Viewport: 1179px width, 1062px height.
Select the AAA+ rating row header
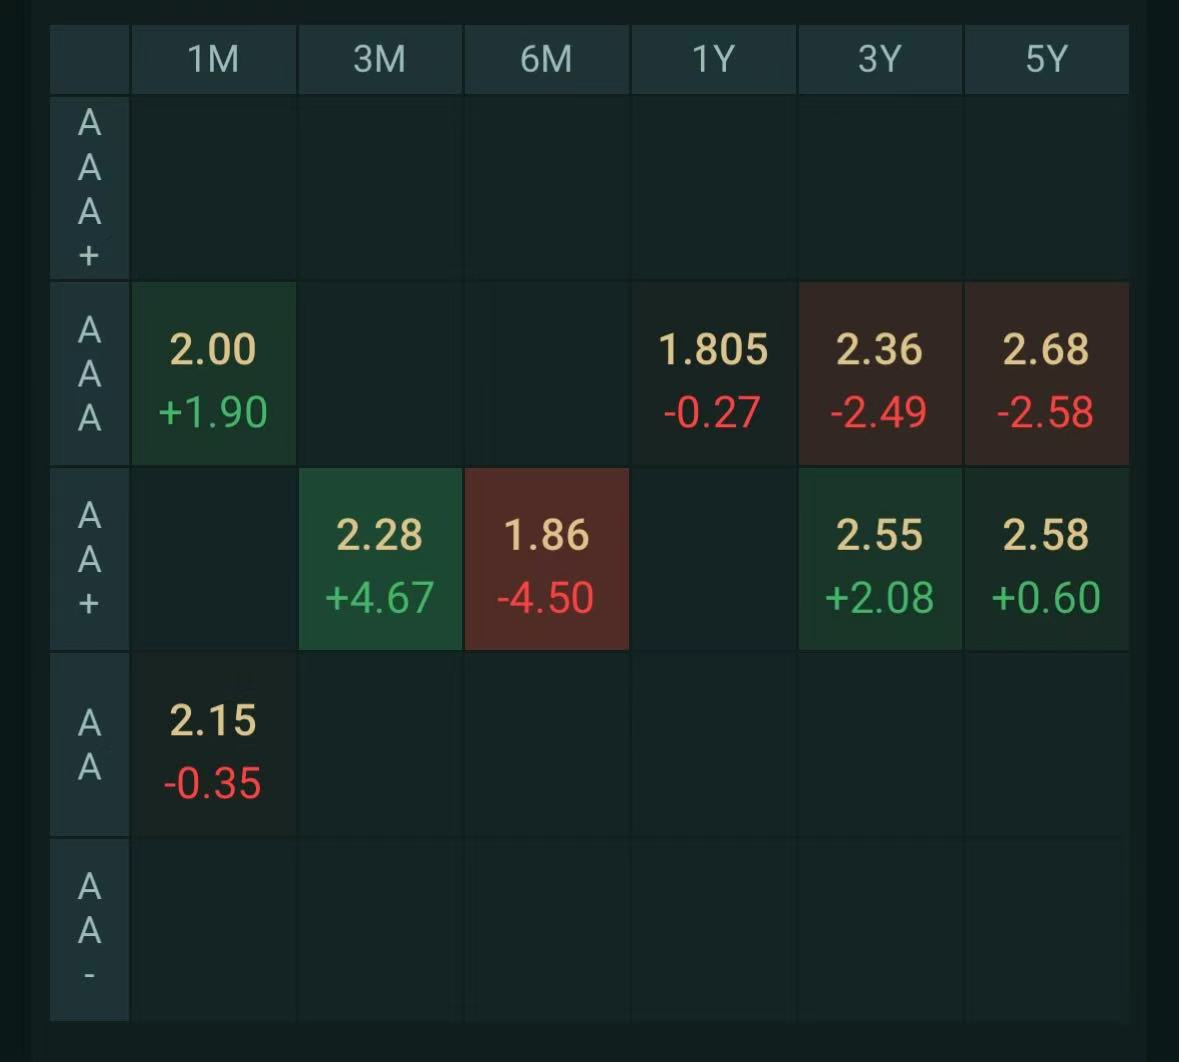click(x=89, y=188)
